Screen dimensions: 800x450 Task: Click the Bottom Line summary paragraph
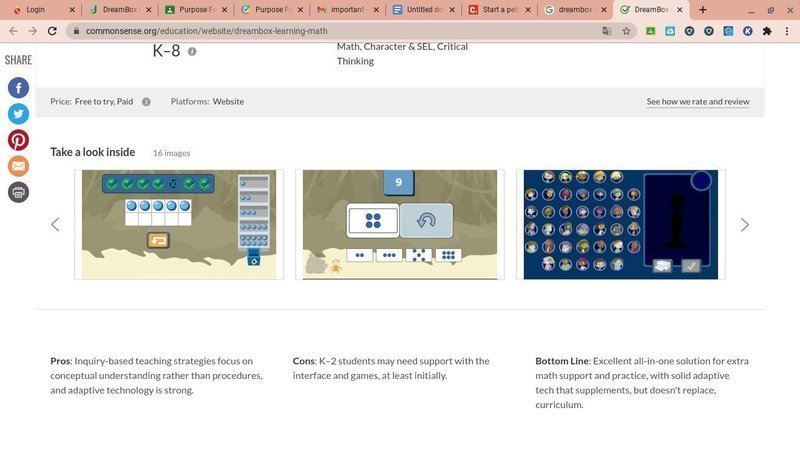point(642,383)
